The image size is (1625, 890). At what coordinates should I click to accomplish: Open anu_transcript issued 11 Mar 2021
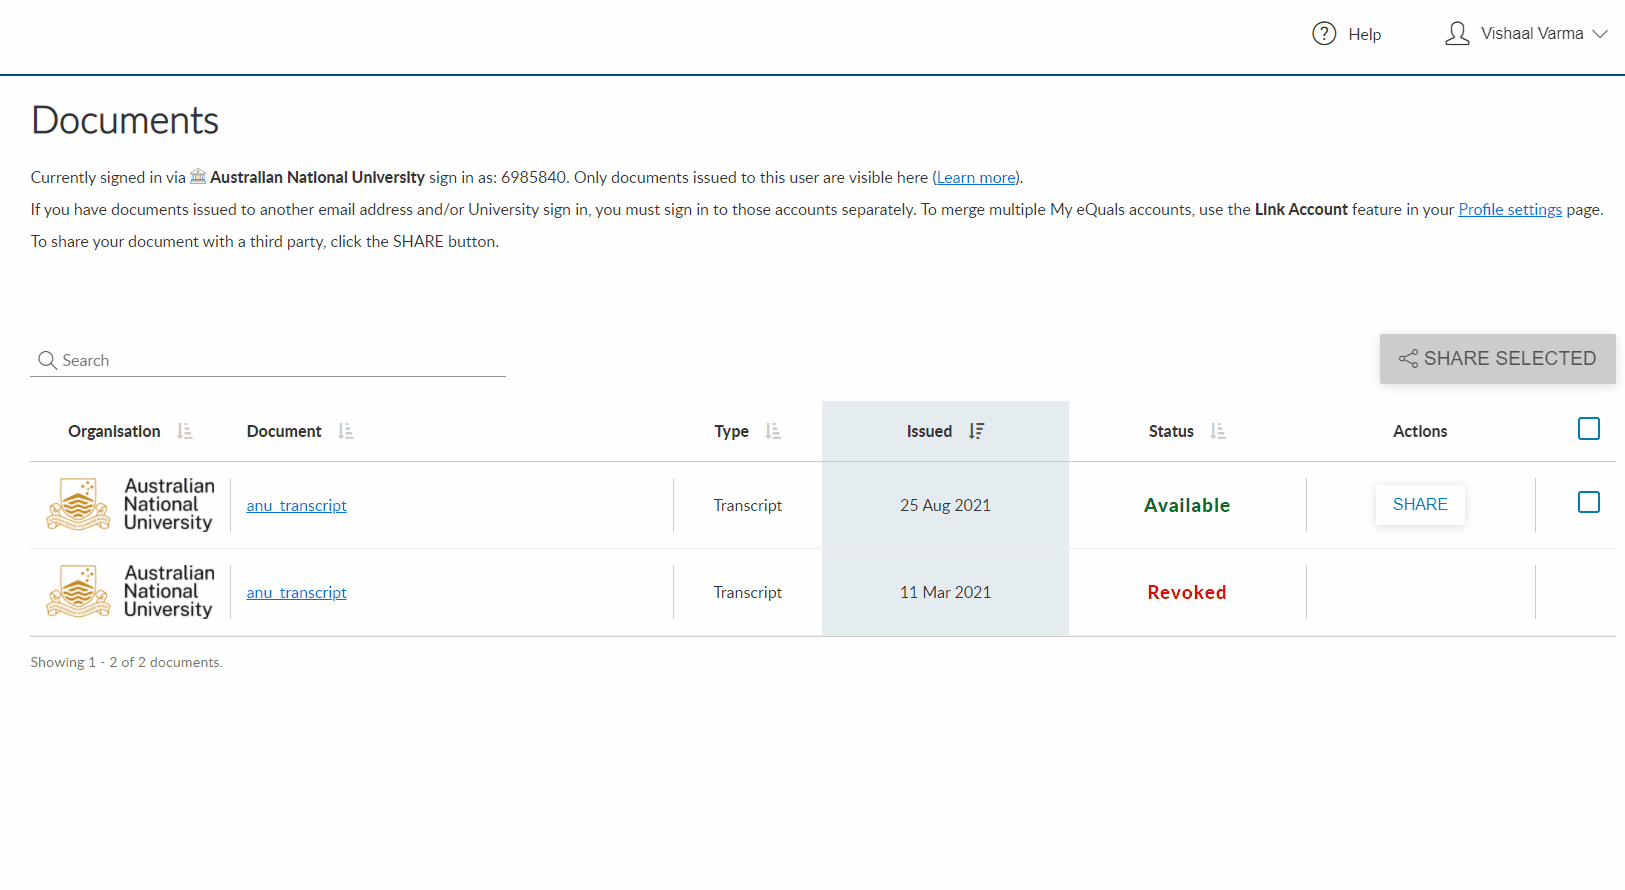[x=297, y=593]
